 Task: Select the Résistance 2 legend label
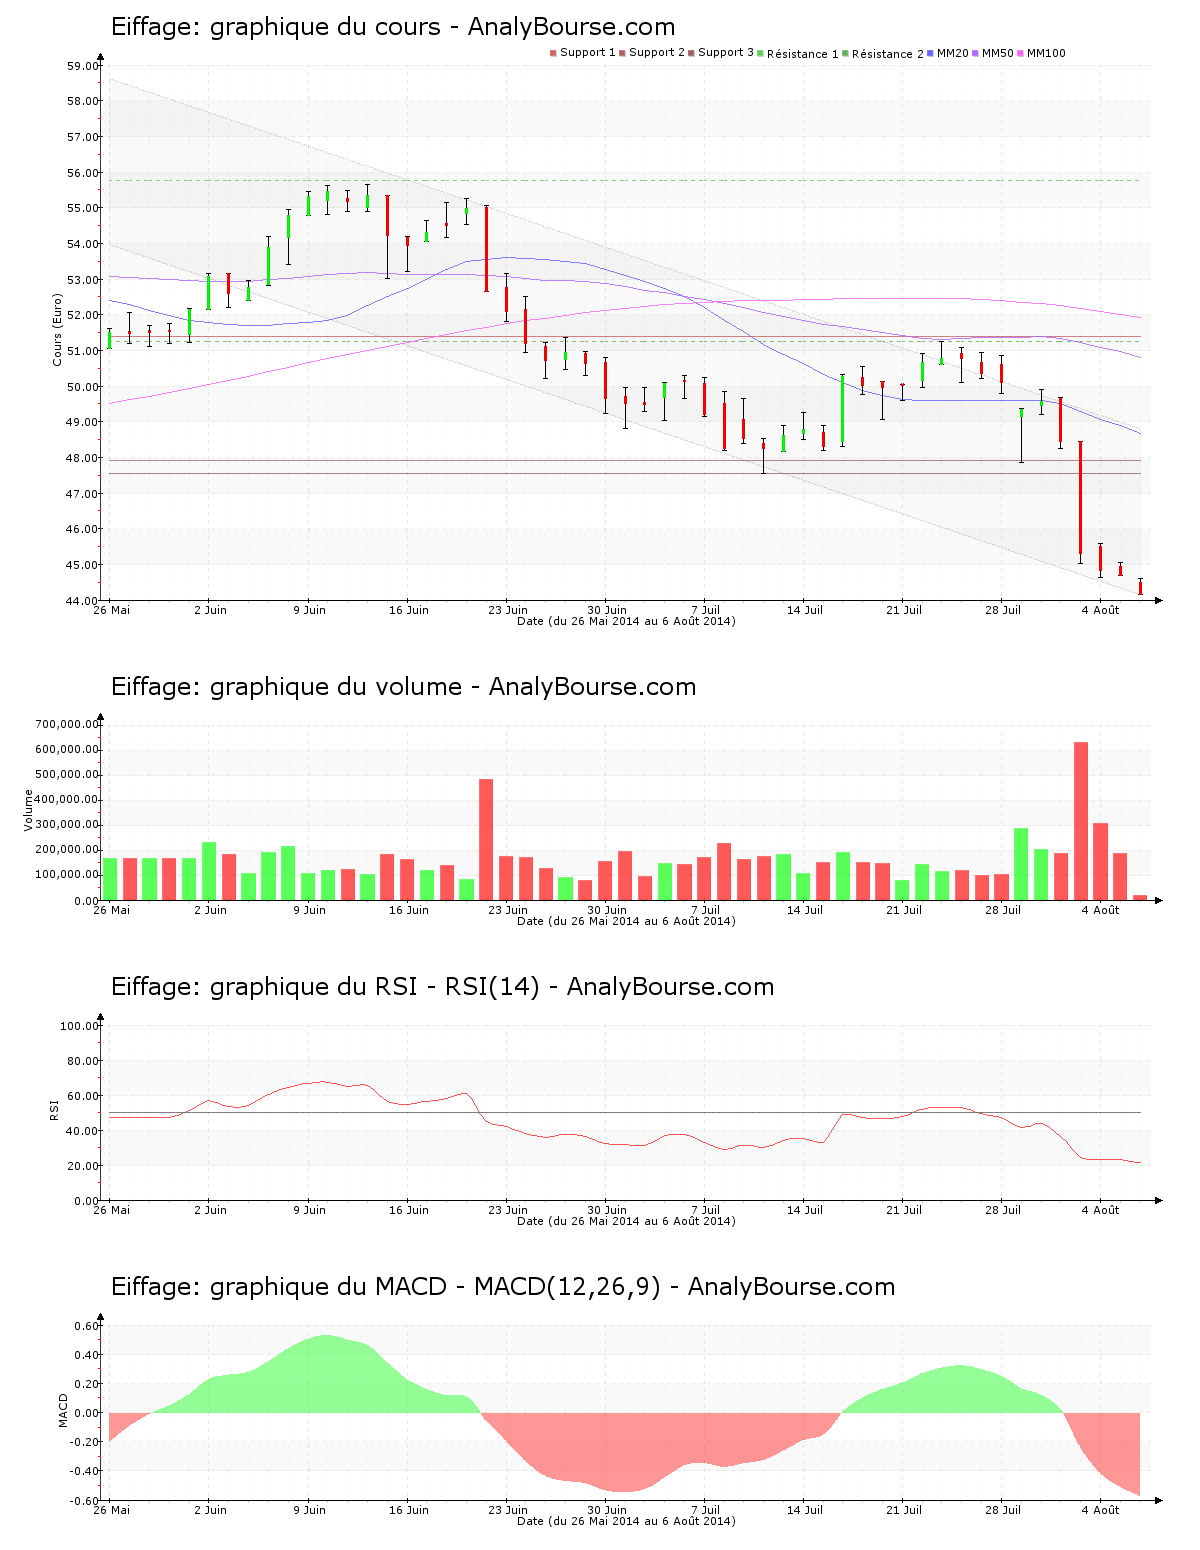point(888,53)
